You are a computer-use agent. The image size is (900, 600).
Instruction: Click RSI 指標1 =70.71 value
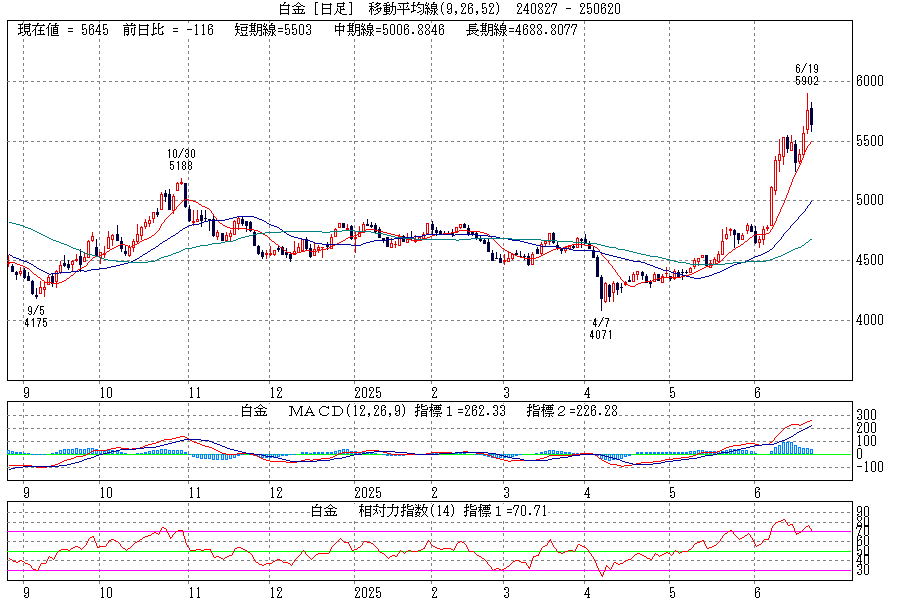point(508,511)
